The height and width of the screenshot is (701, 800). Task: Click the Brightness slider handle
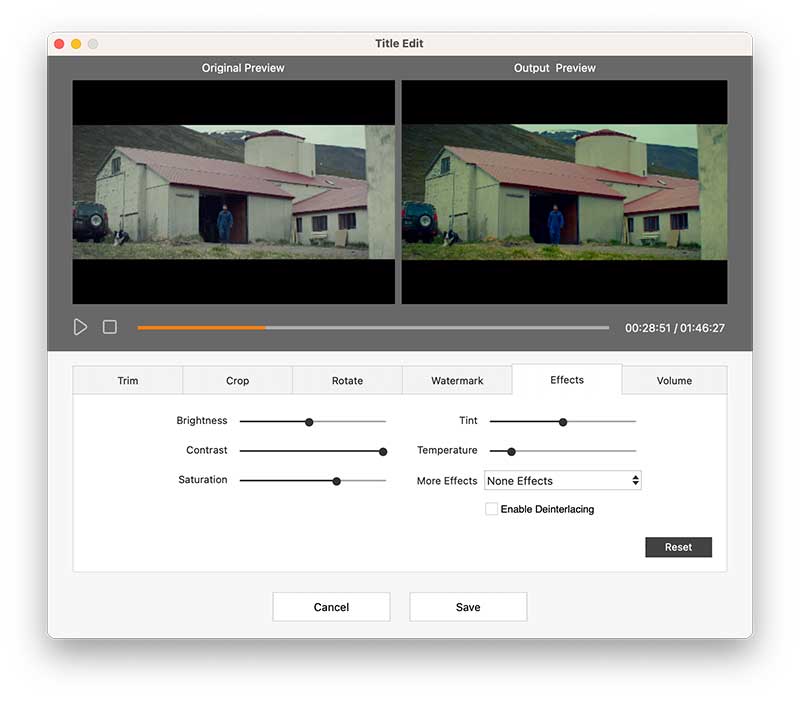coord(309,422)
